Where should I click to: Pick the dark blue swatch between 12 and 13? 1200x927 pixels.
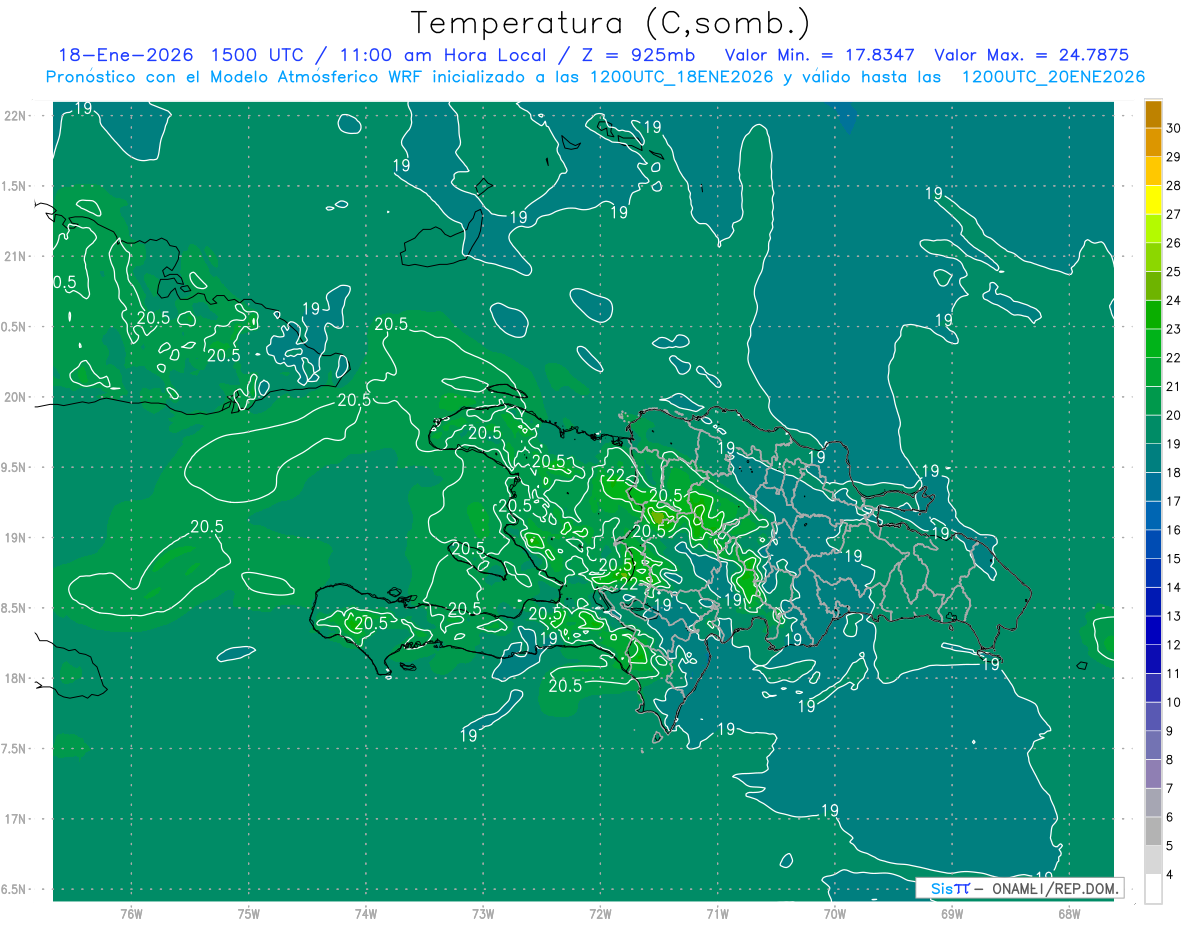1154,630
